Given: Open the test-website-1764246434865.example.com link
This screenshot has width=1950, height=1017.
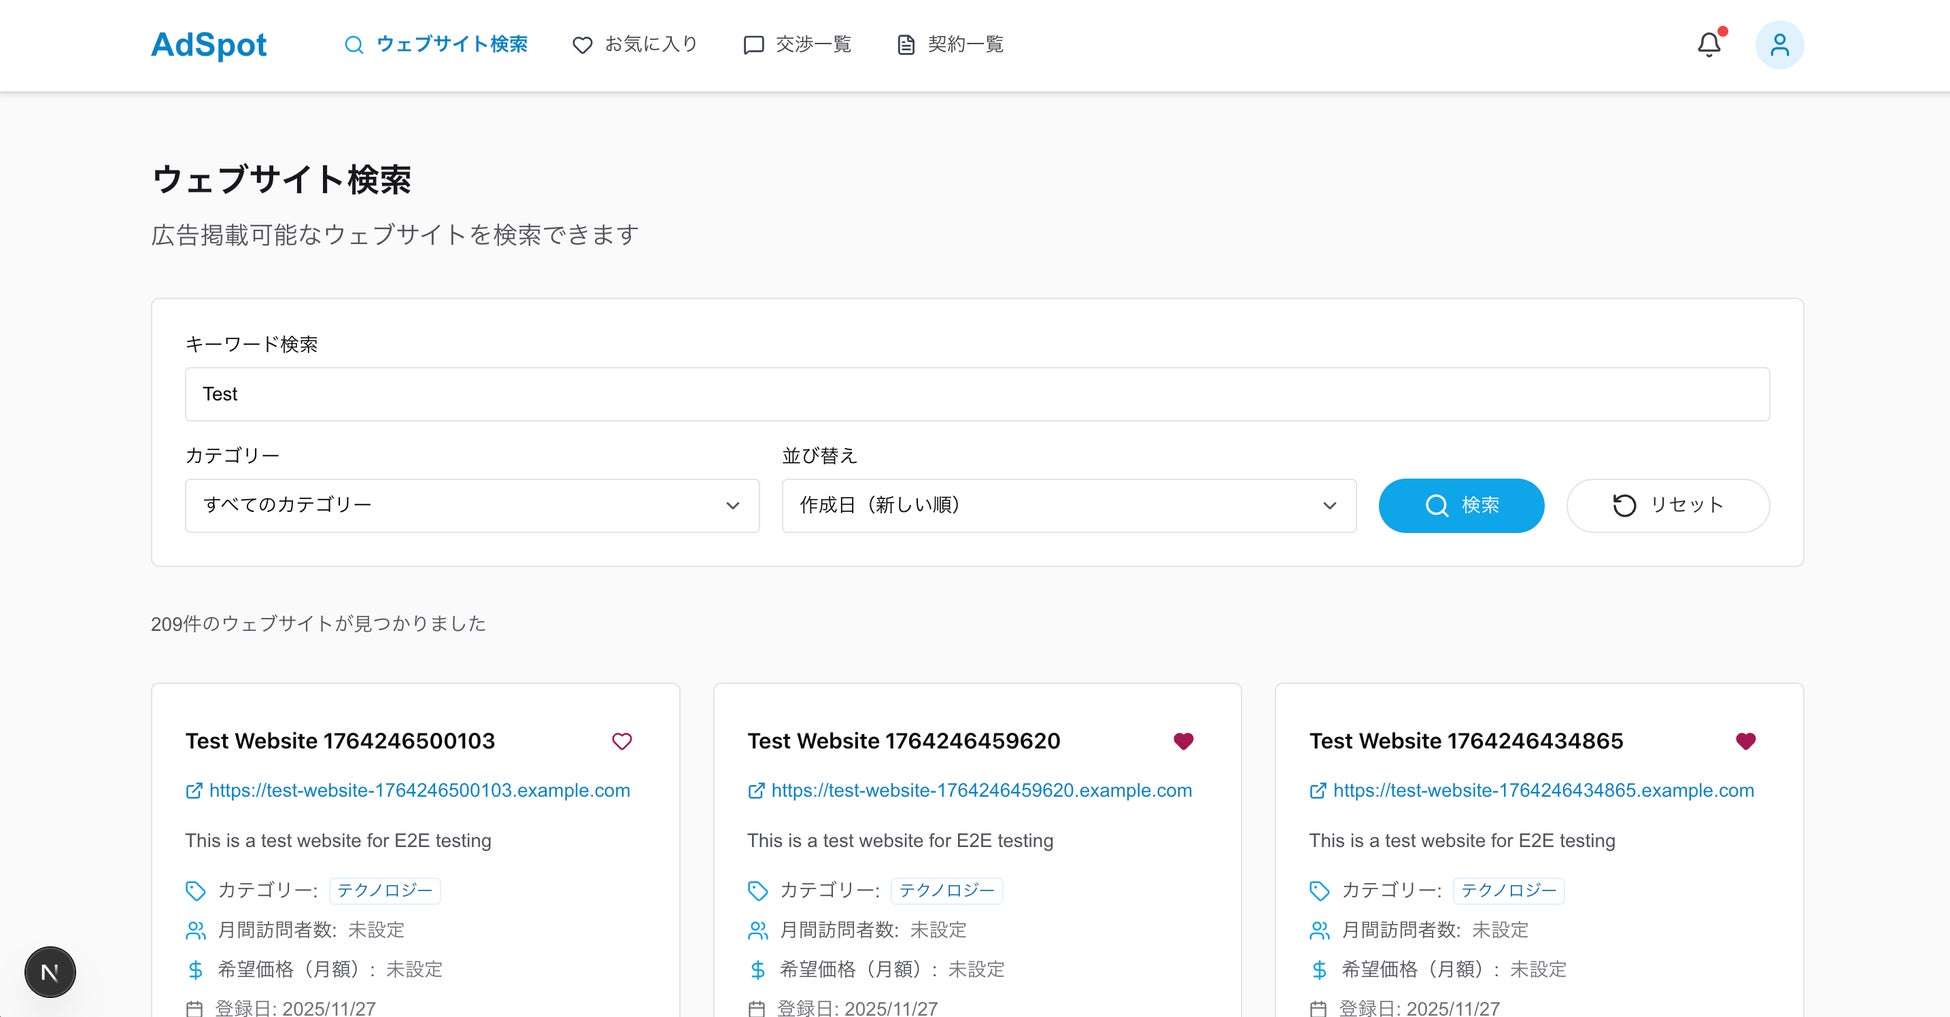Looking at the screenshot, I should point(1543,791).
